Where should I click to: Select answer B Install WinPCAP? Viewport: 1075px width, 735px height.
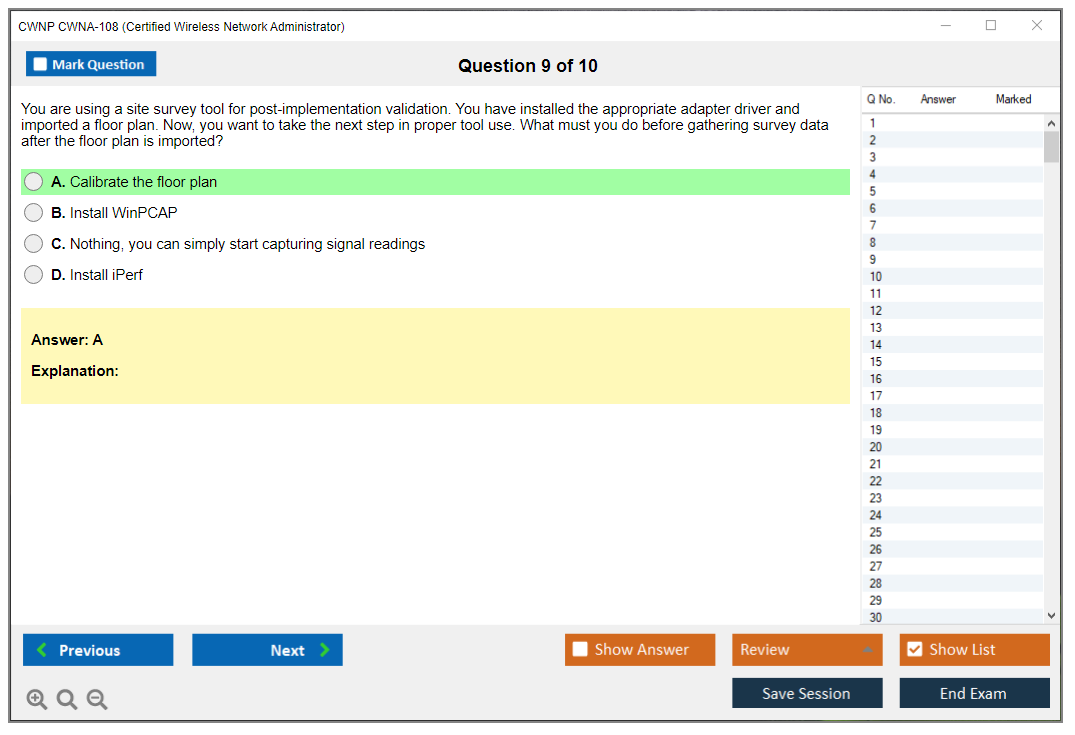[x=34, y=213]
